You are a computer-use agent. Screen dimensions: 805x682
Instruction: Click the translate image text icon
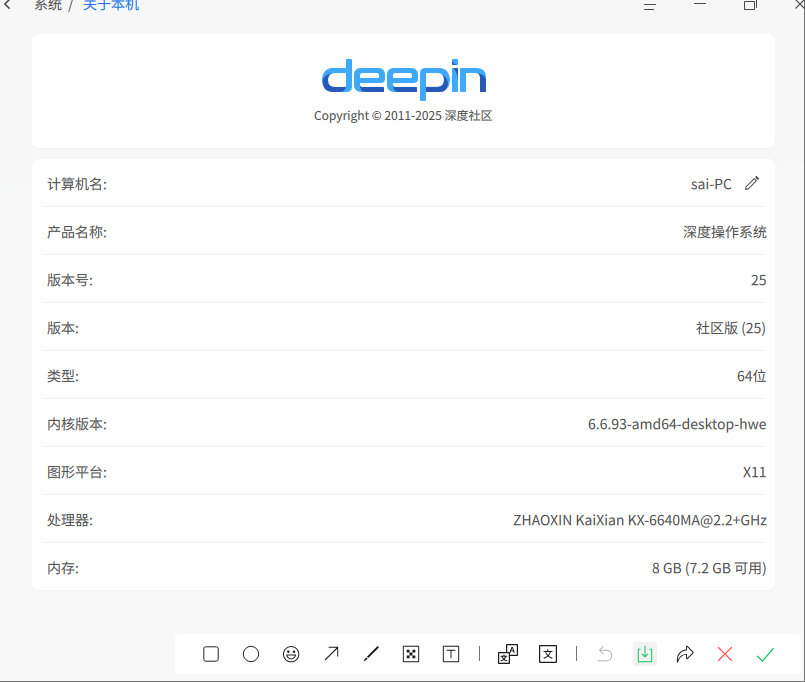point(508,654)
